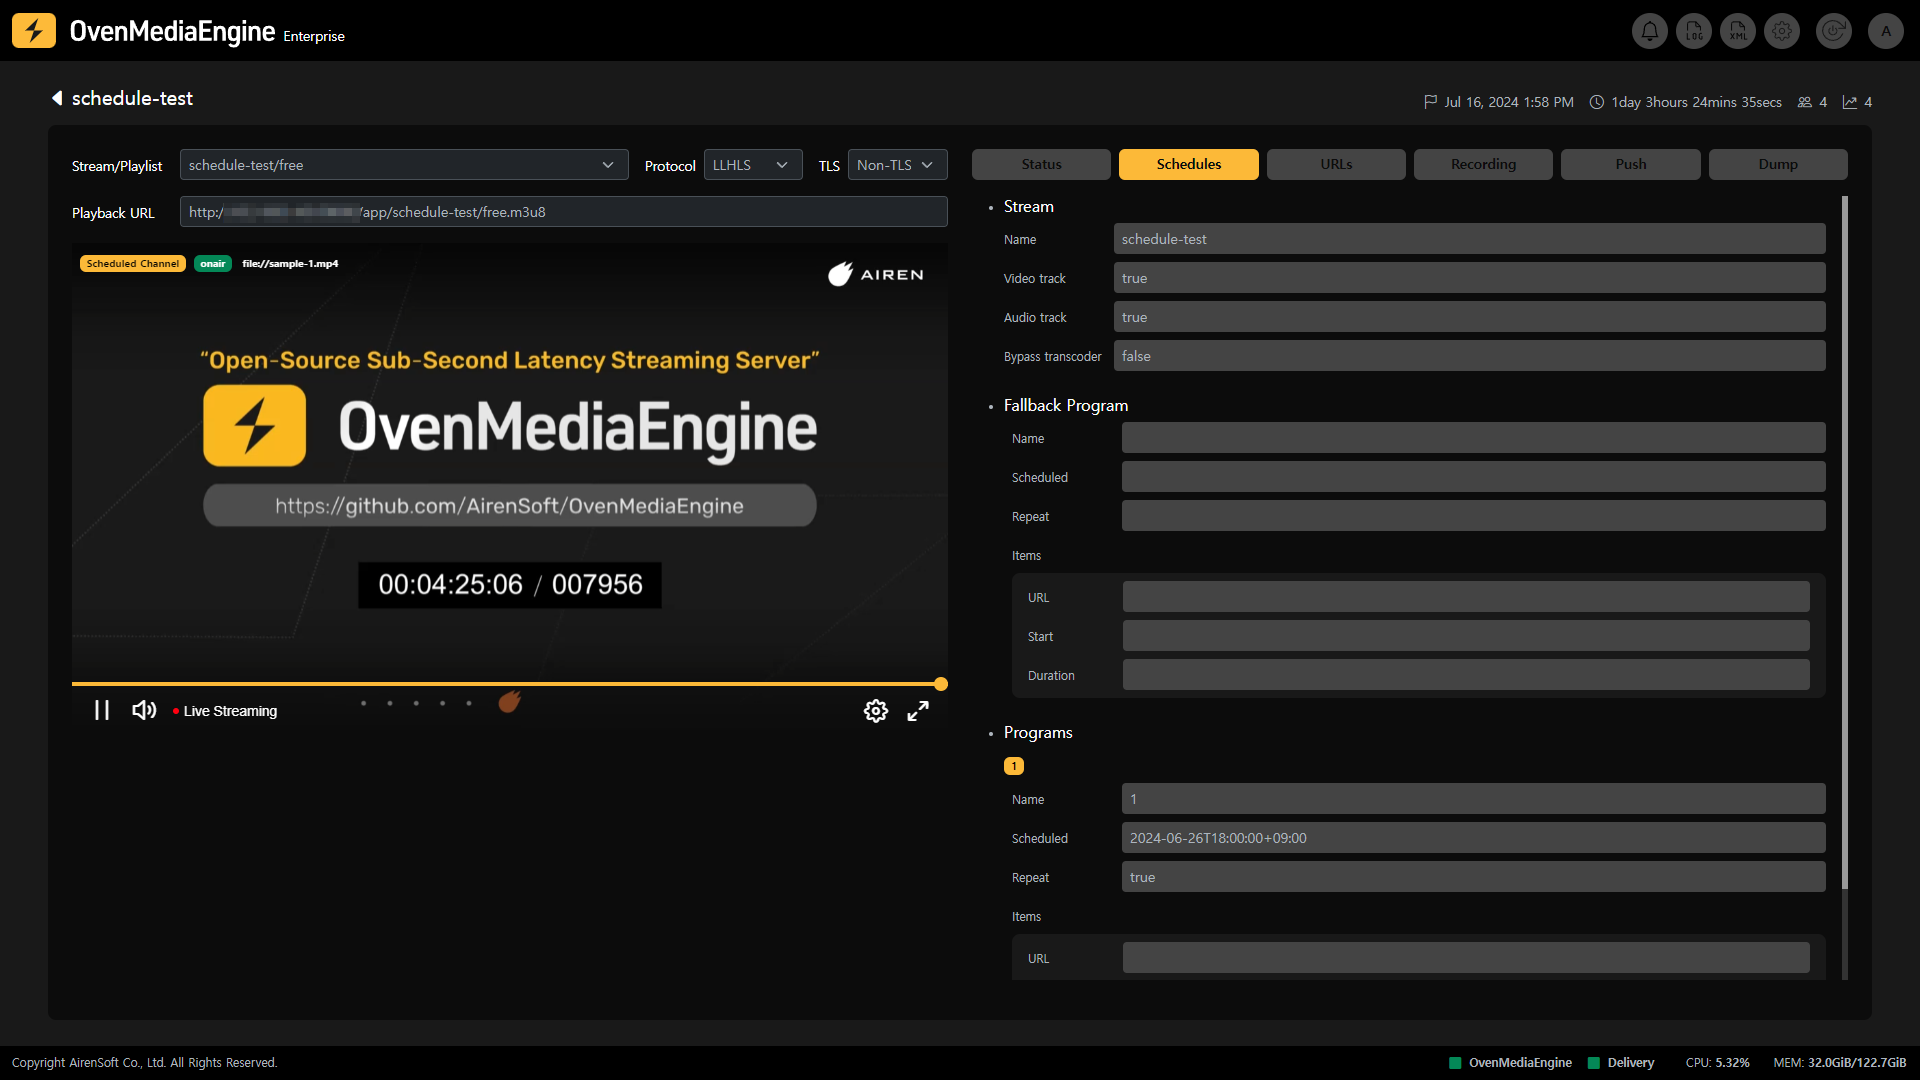Click the Playback URL field
This screenshot has width=1920, height=1080.
[x=563, y=212]
